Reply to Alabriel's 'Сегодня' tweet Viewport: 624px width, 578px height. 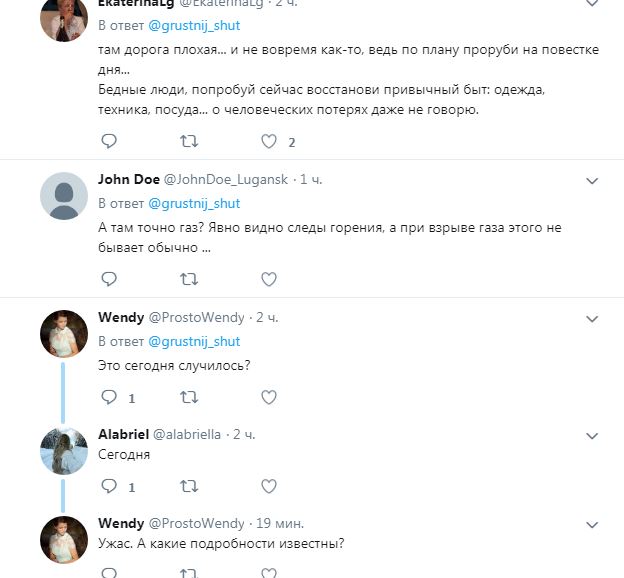point(110,486)
